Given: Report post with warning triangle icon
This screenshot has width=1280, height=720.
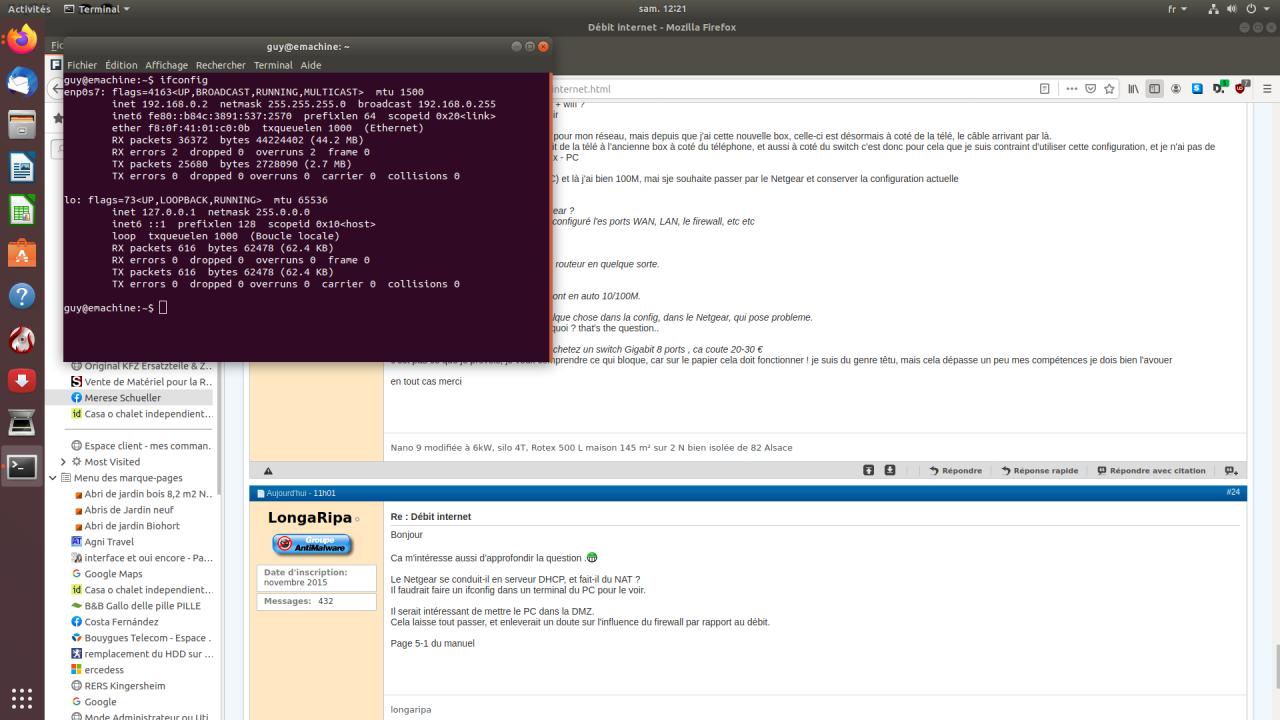Looking at the screenshot, I should tap(268, 471).
